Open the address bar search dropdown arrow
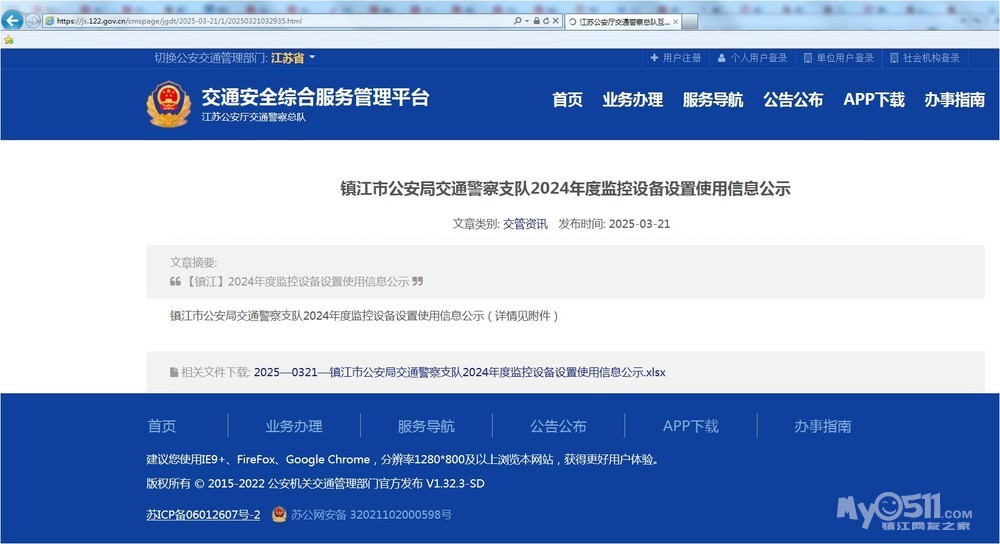 click(525, 20)
